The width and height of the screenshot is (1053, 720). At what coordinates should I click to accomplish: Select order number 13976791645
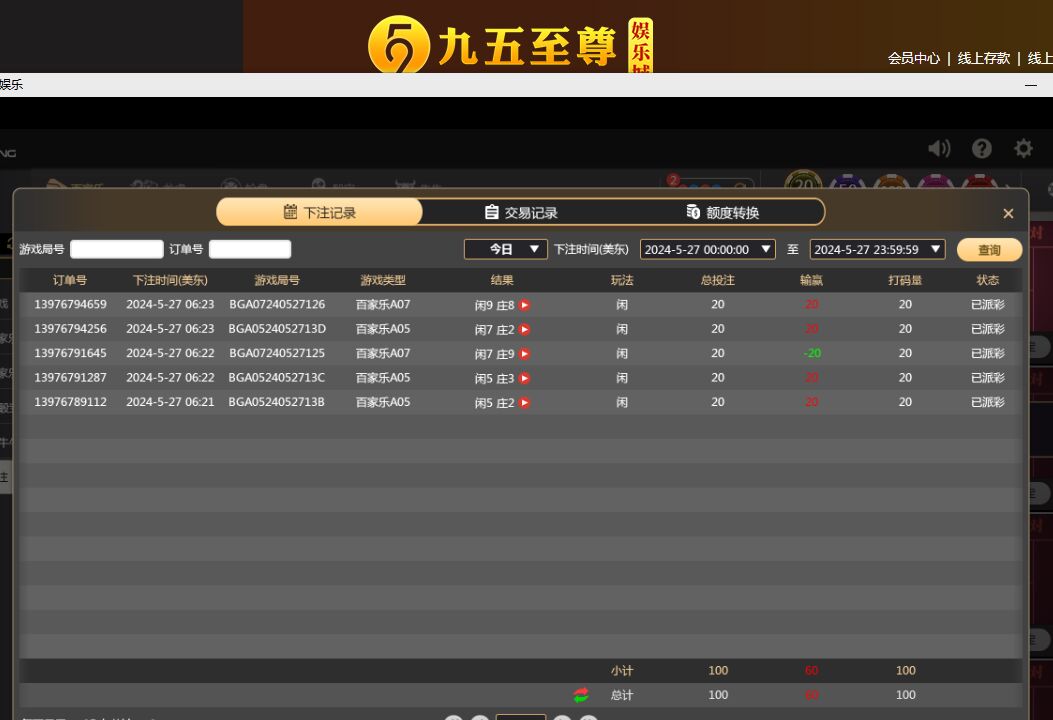click(71, 353)
